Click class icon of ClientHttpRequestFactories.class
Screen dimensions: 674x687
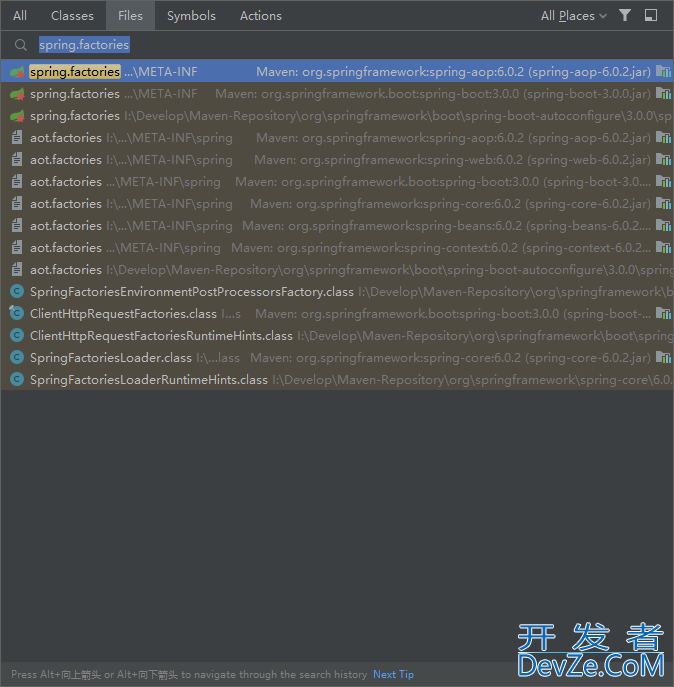tap(17, 313)
